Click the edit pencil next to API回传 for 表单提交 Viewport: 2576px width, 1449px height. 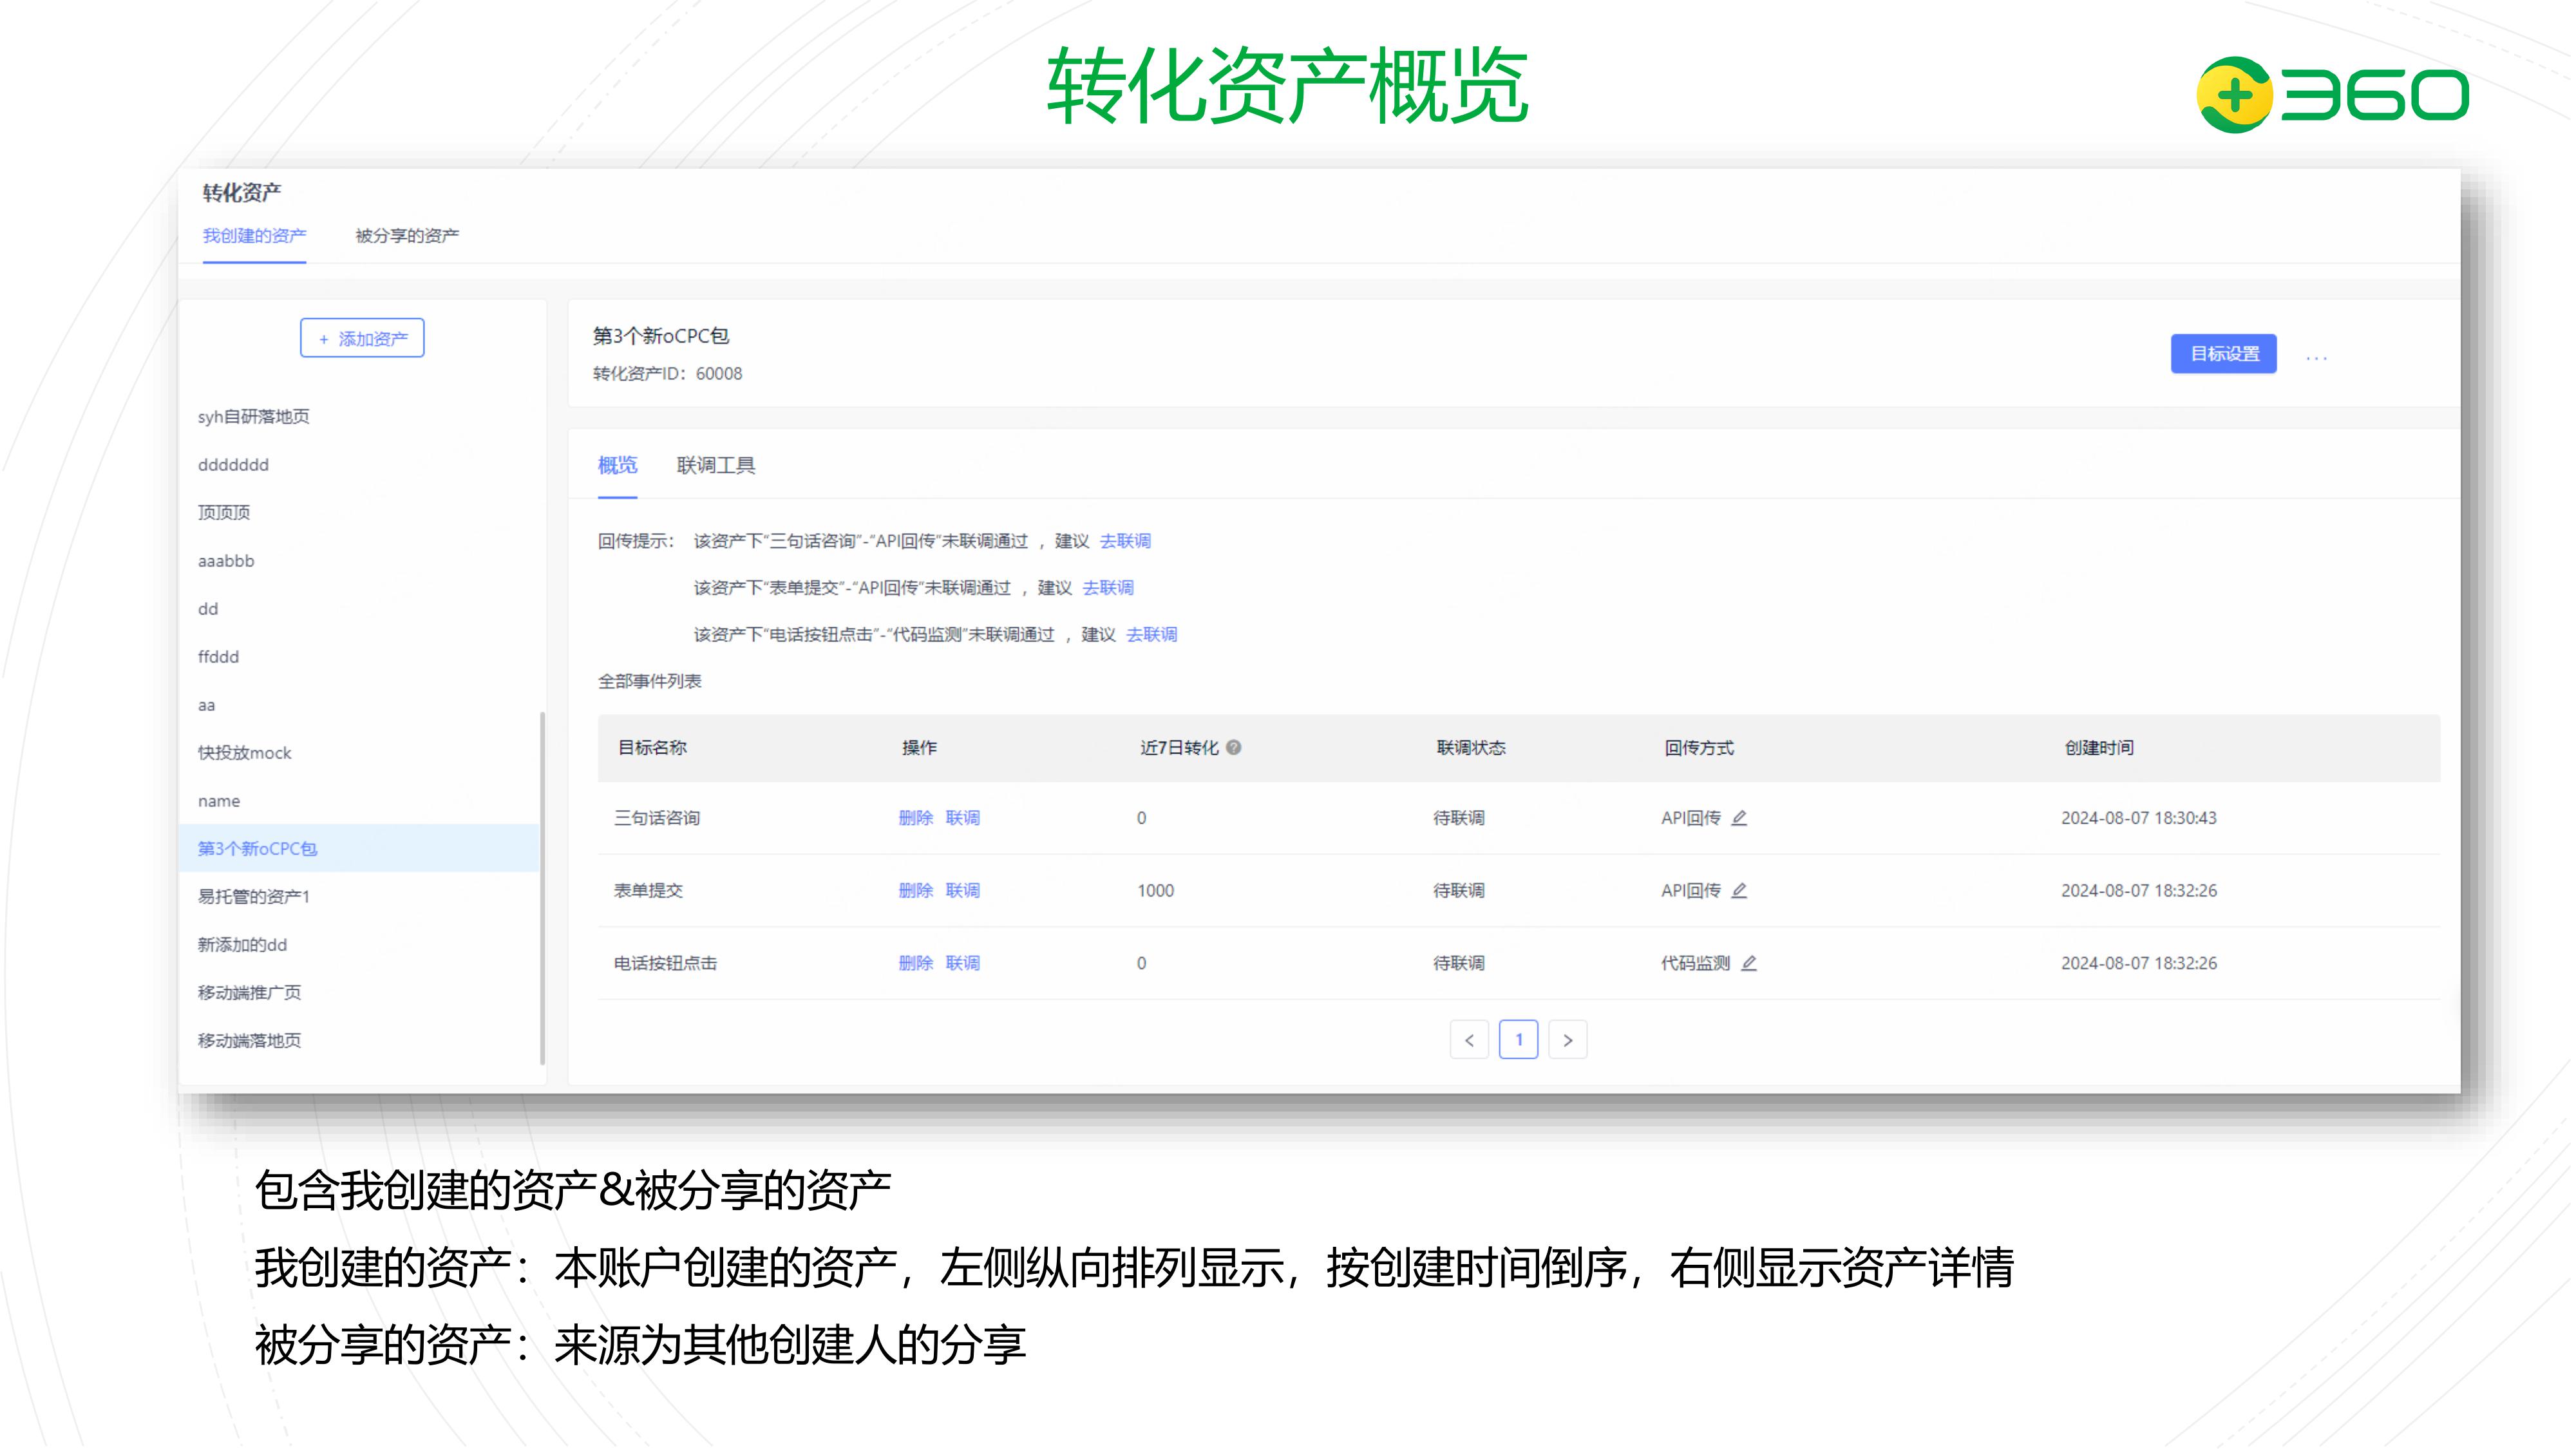[x=1739, y=890]
